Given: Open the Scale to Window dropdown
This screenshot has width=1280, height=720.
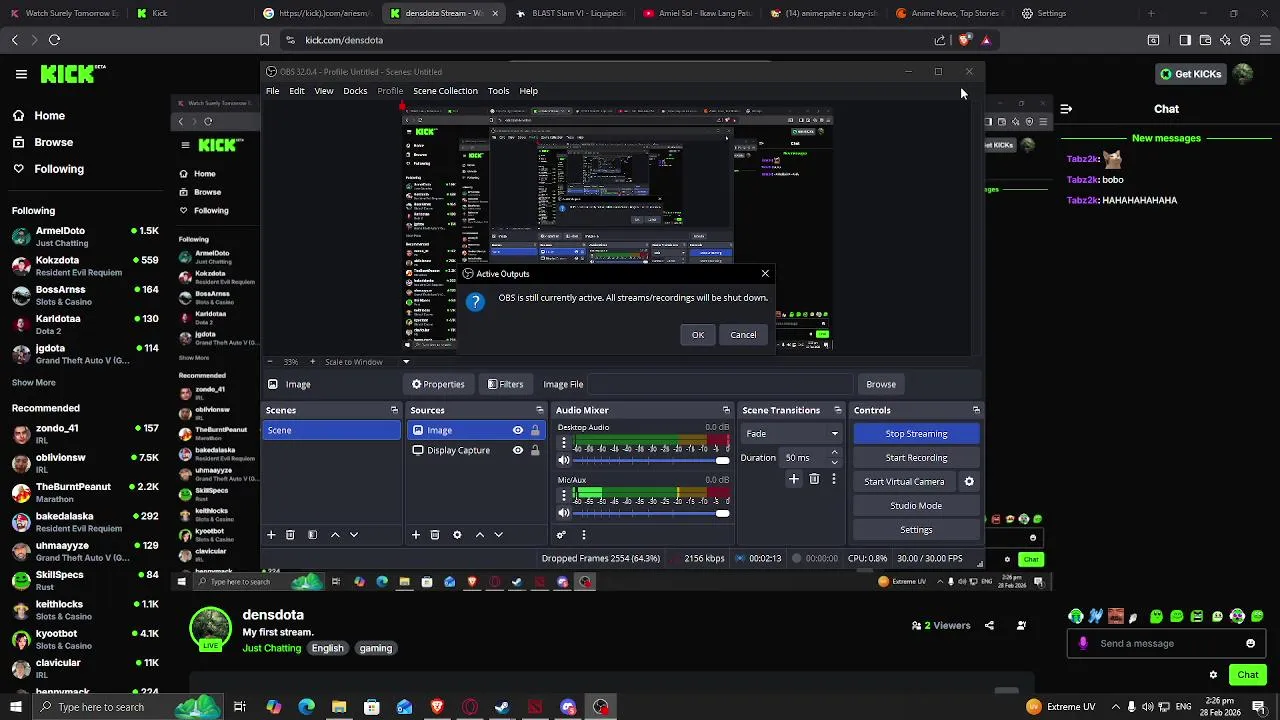Looking at the screenshot, I should click(x=366, y=362).
